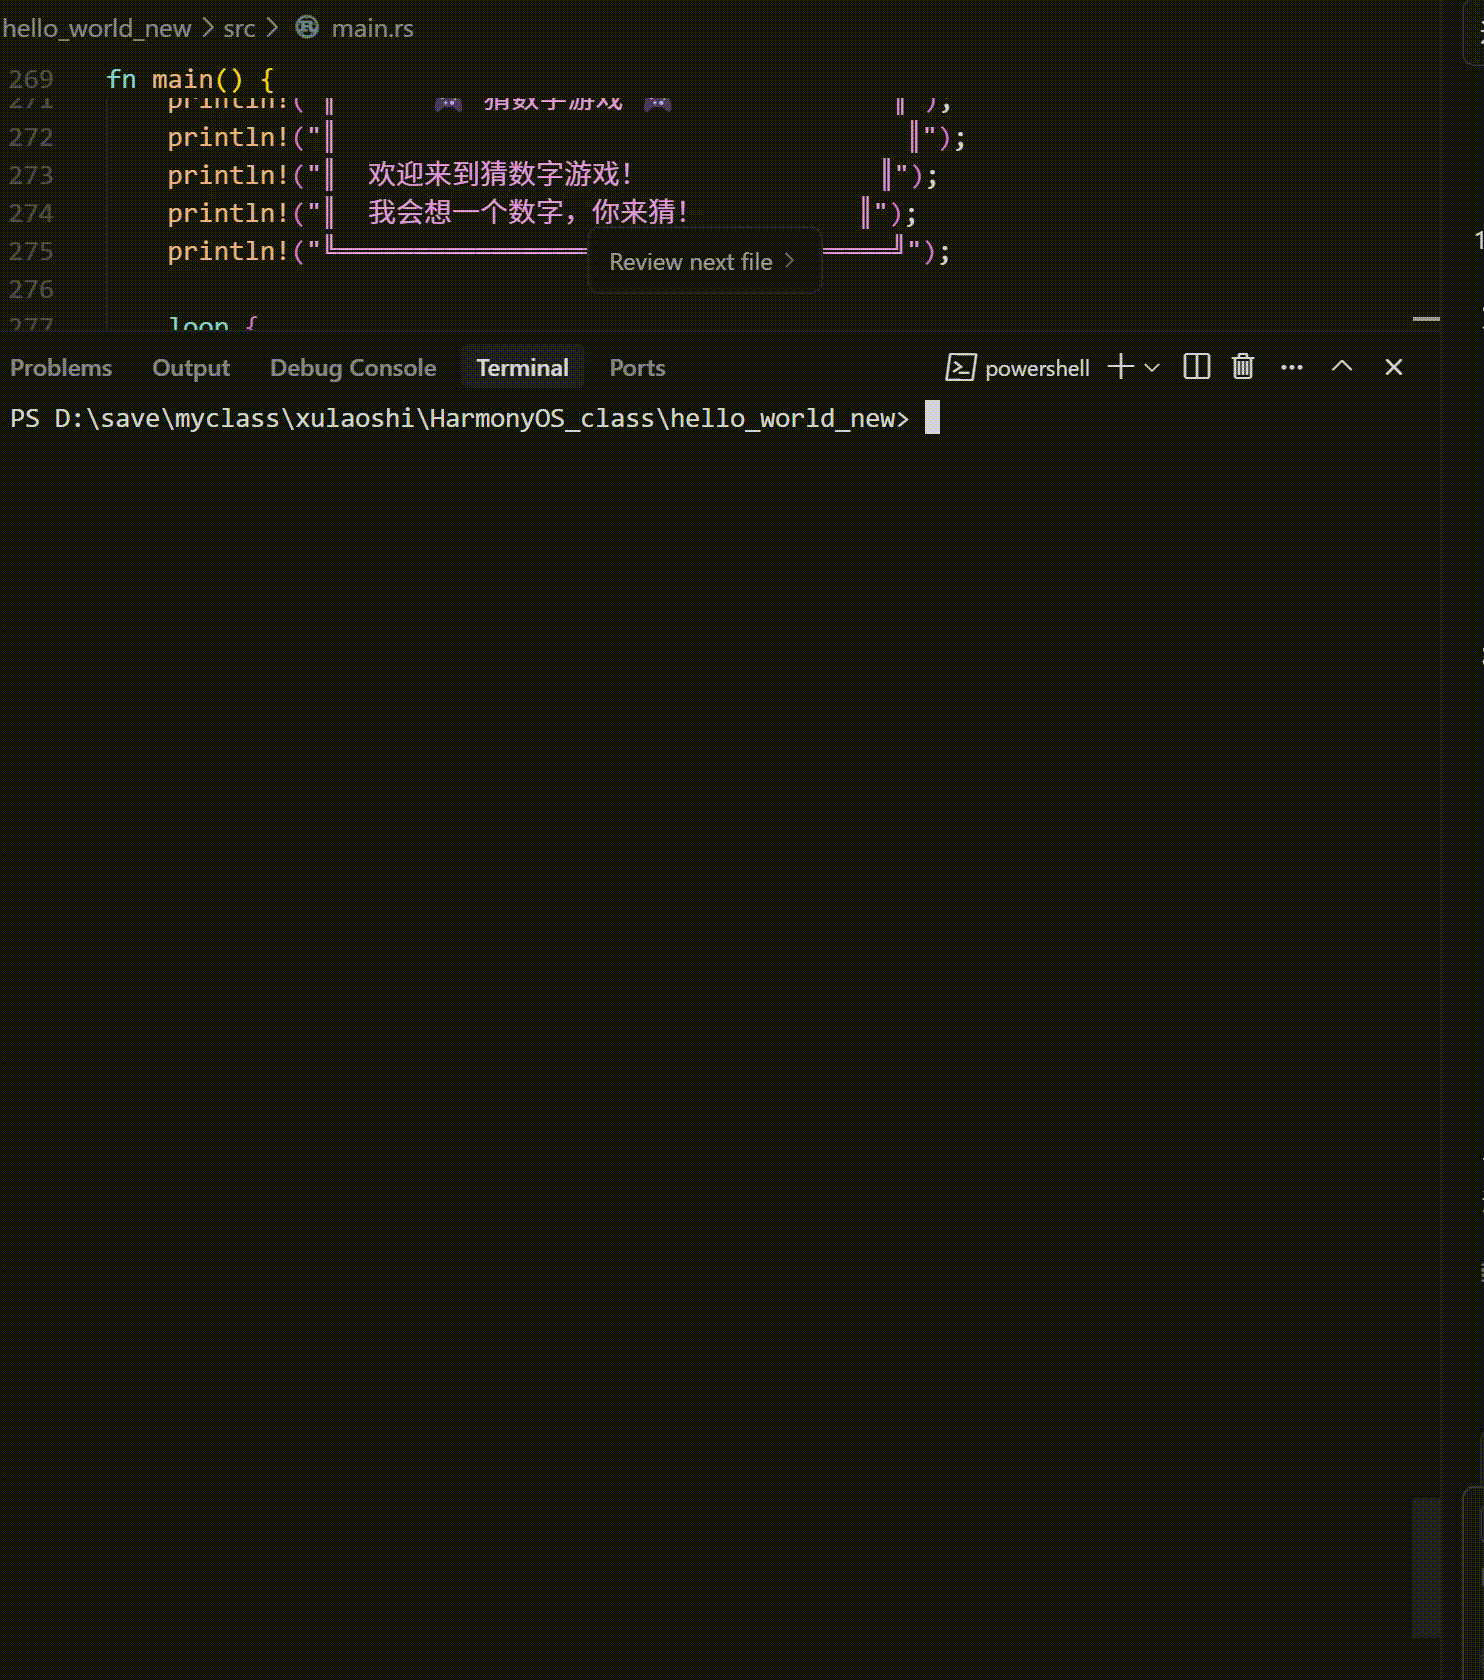
Task: Switch to the Output tab
Action: pyautogui.click(x=191, y=368)
